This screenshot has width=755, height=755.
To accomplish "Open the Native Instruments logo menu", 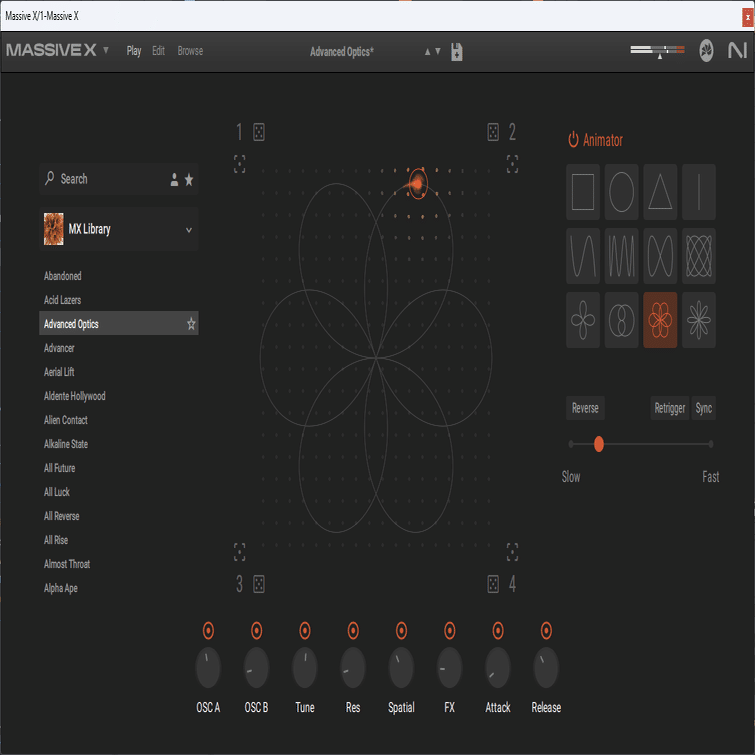I will pyautogui.click(x=737, y=50).
